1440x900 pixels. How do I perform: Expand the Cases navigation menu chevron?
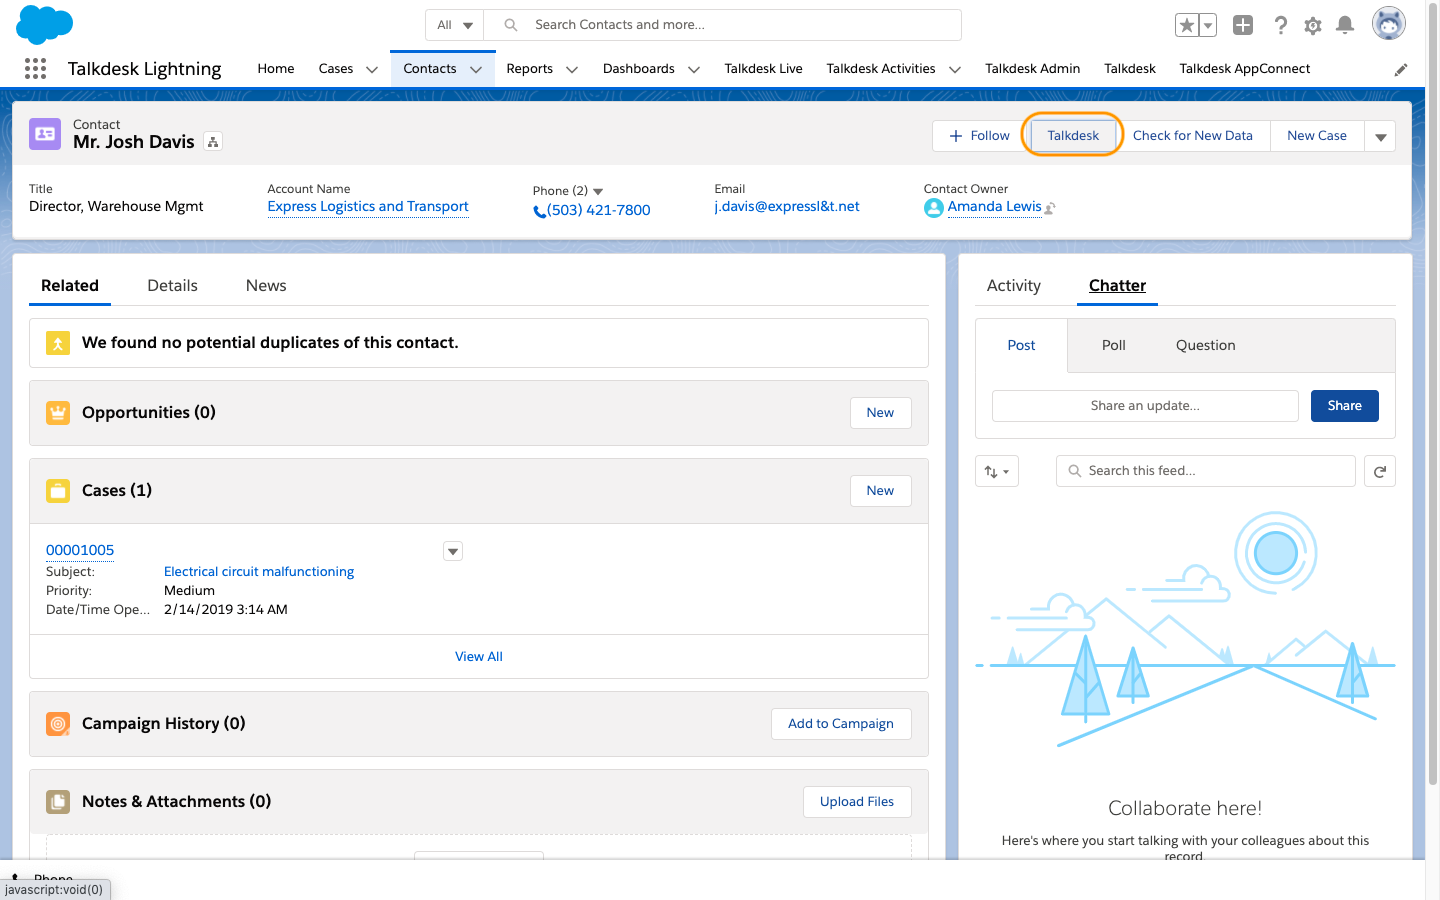point(372,69)
